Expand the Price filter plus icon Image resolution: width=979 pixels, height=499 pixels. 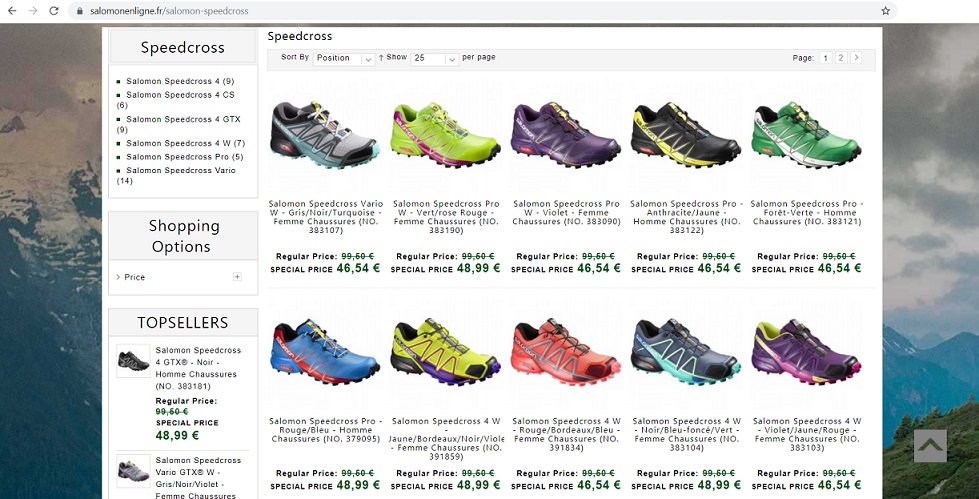237,277
